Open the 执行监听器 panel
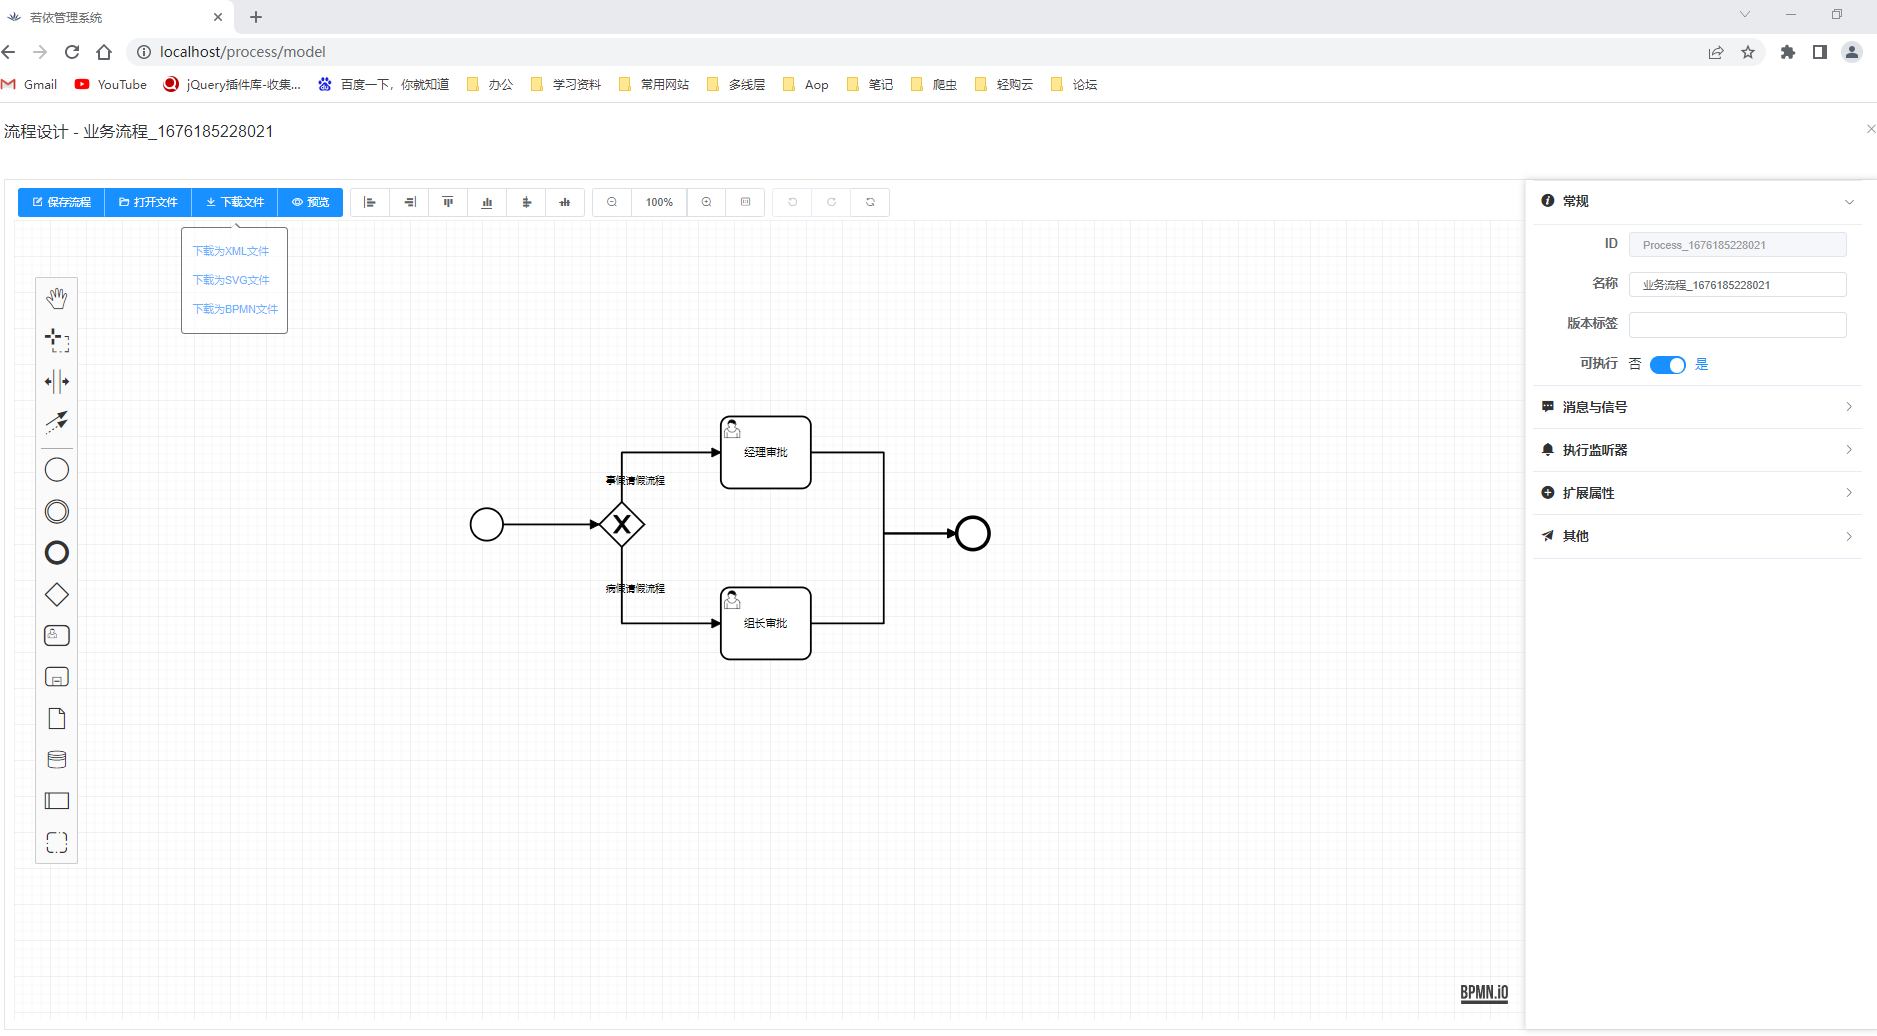 coord(1697,449)
